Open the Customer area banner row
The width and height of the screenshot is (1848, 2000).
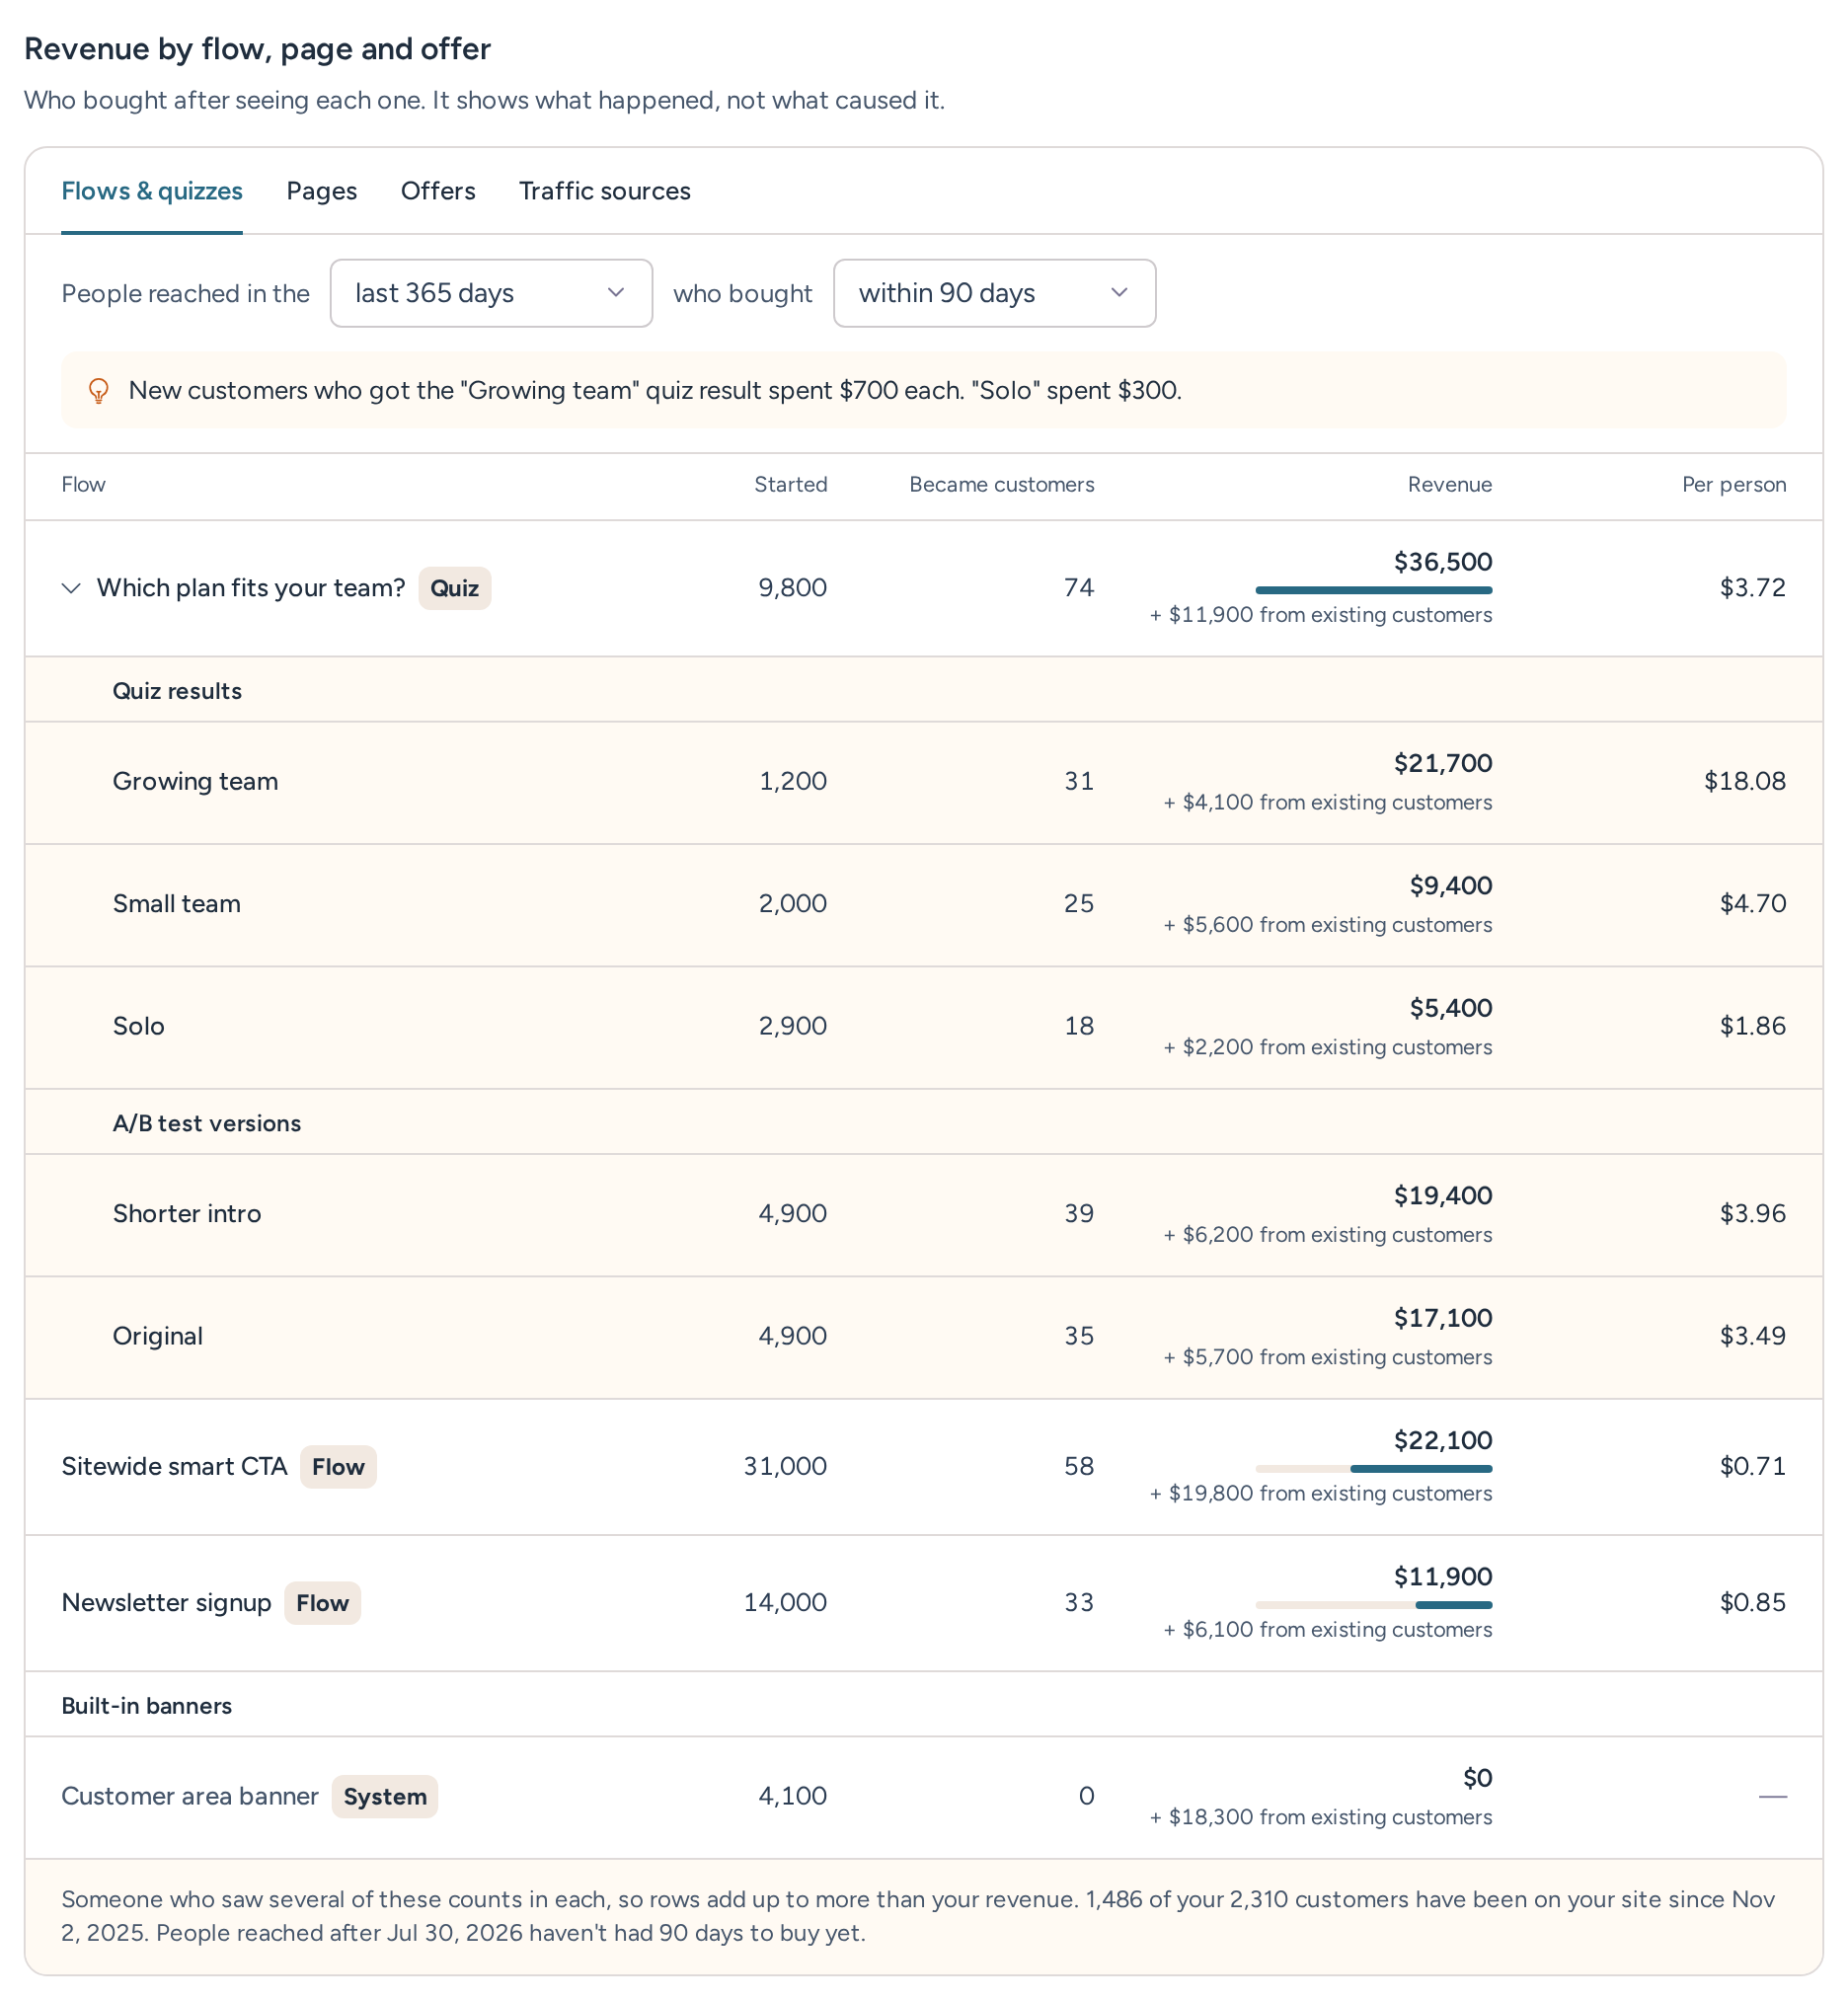pos(923,1797)
